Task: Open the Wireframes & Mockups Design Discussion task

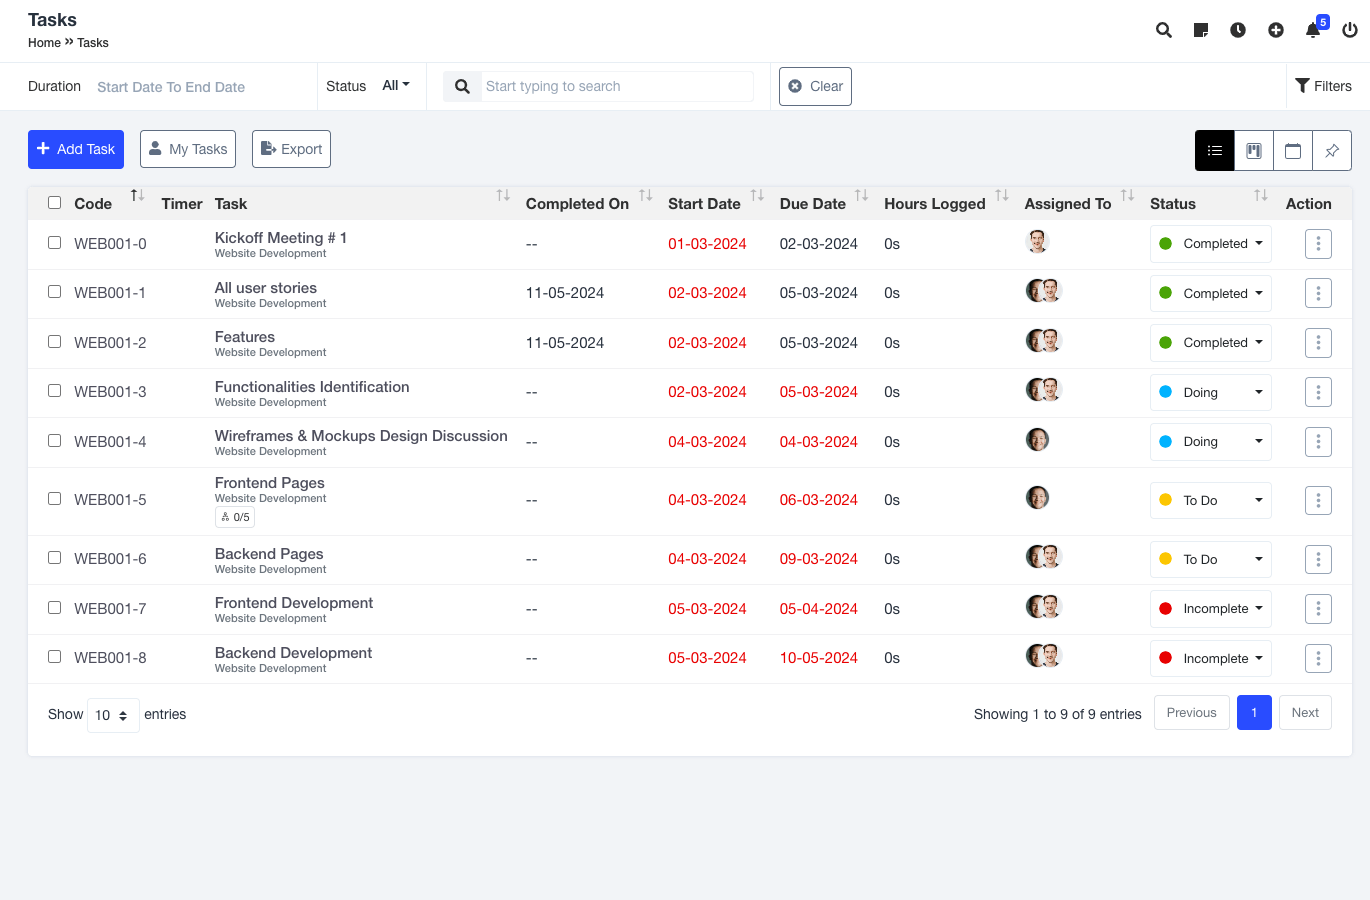Action: tap(361, 436)
